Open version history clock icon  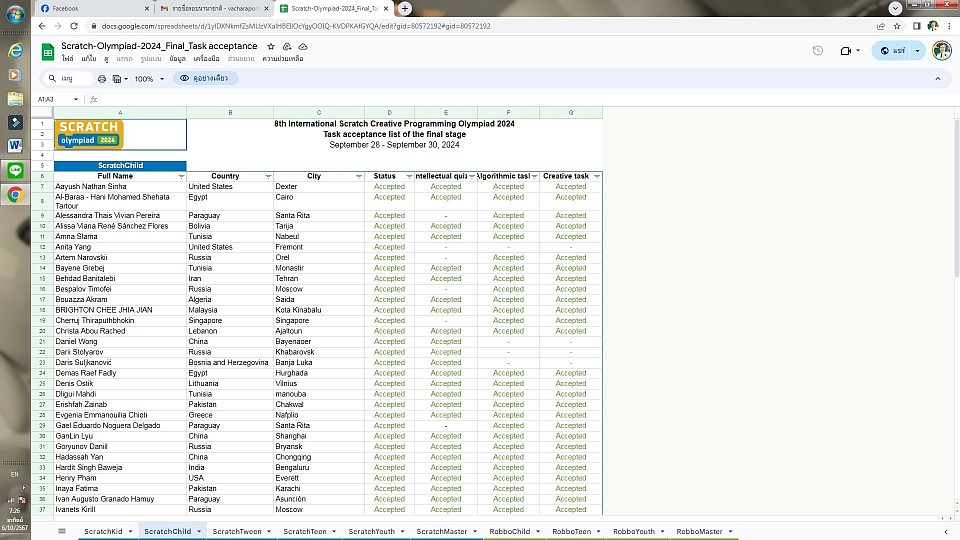[x=817, y=51]
